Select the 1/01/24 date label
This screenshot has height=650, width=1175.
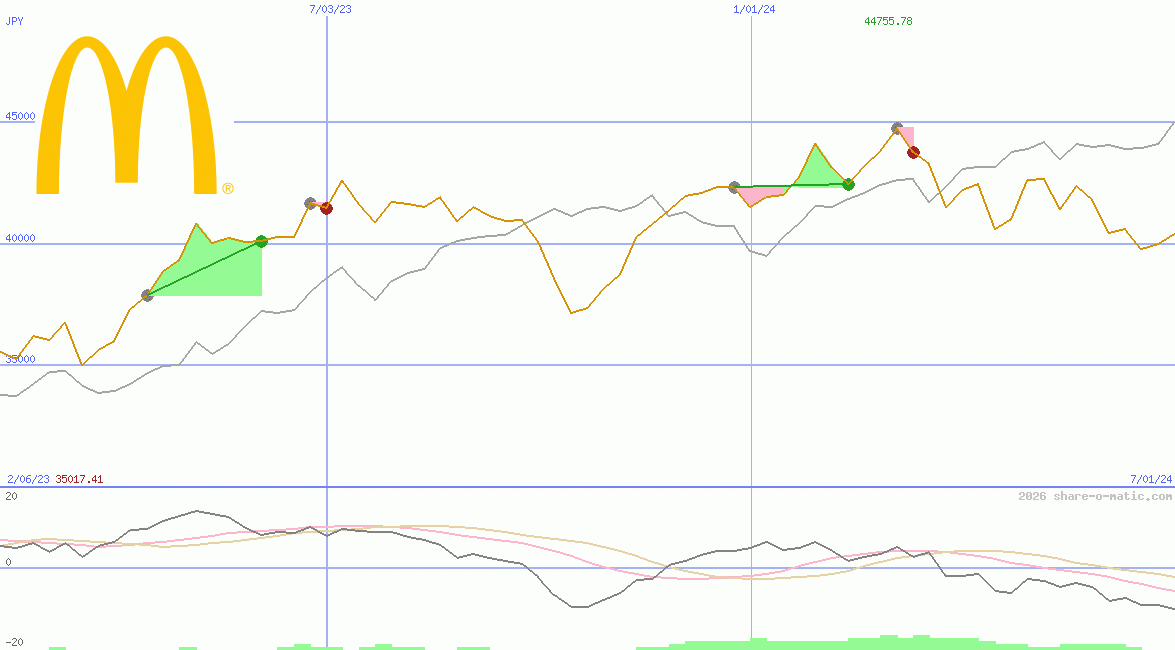point(754,9)
